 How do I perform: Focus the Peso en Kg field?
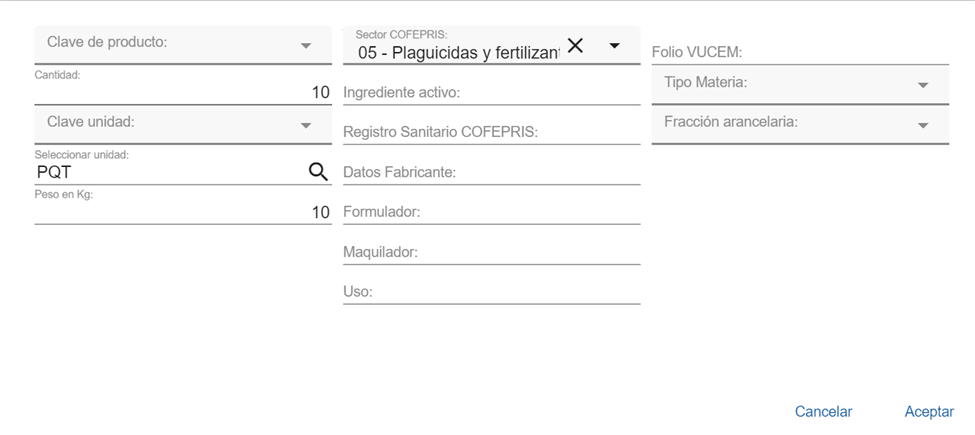180,212
